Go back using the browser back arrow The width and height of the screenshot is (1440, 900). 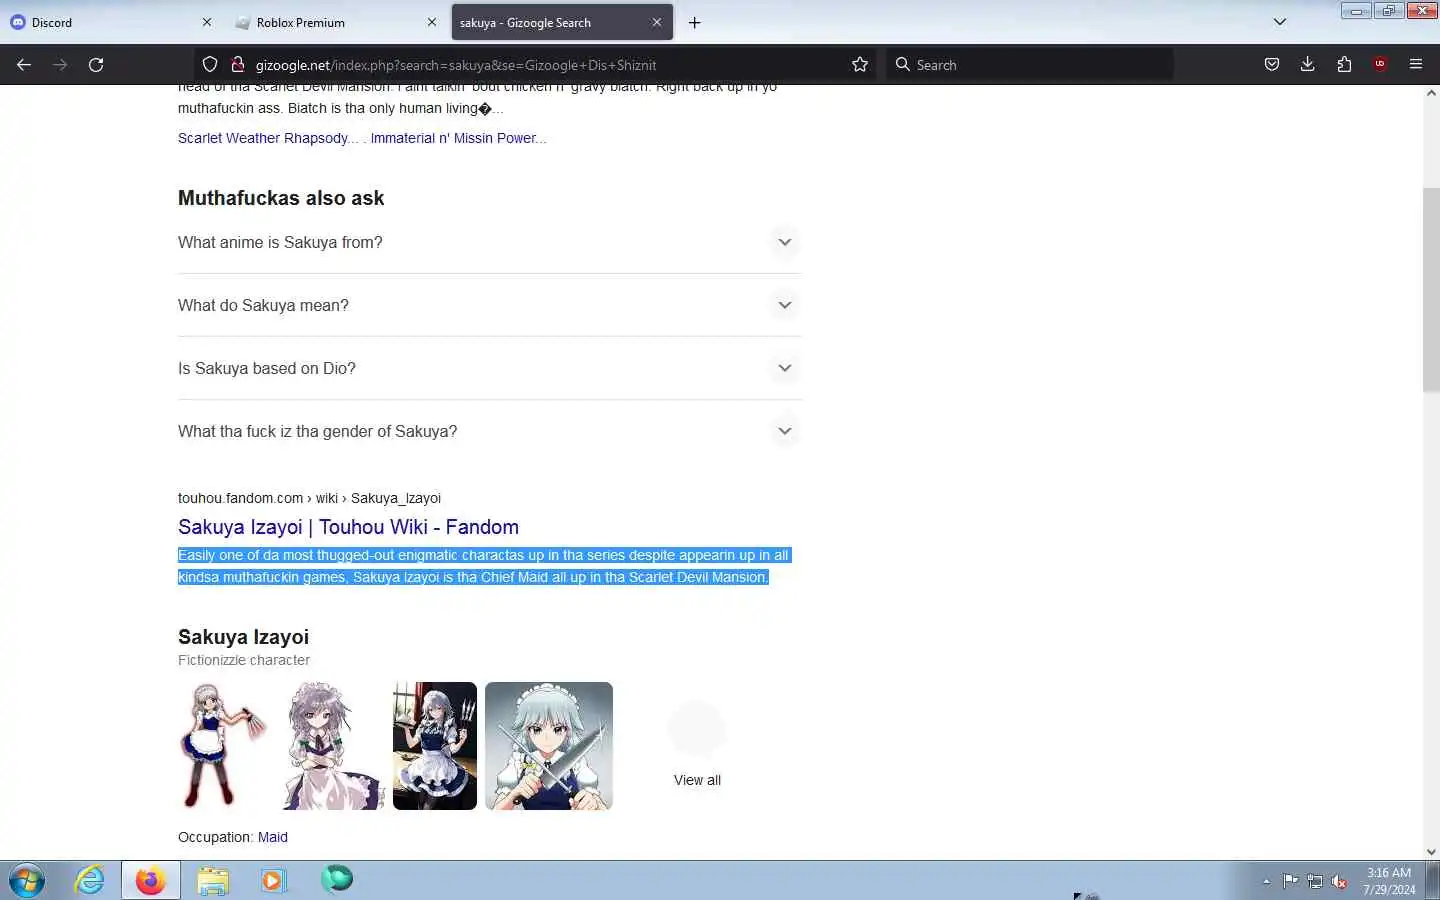pyautogui.click(x=24, y=64)
